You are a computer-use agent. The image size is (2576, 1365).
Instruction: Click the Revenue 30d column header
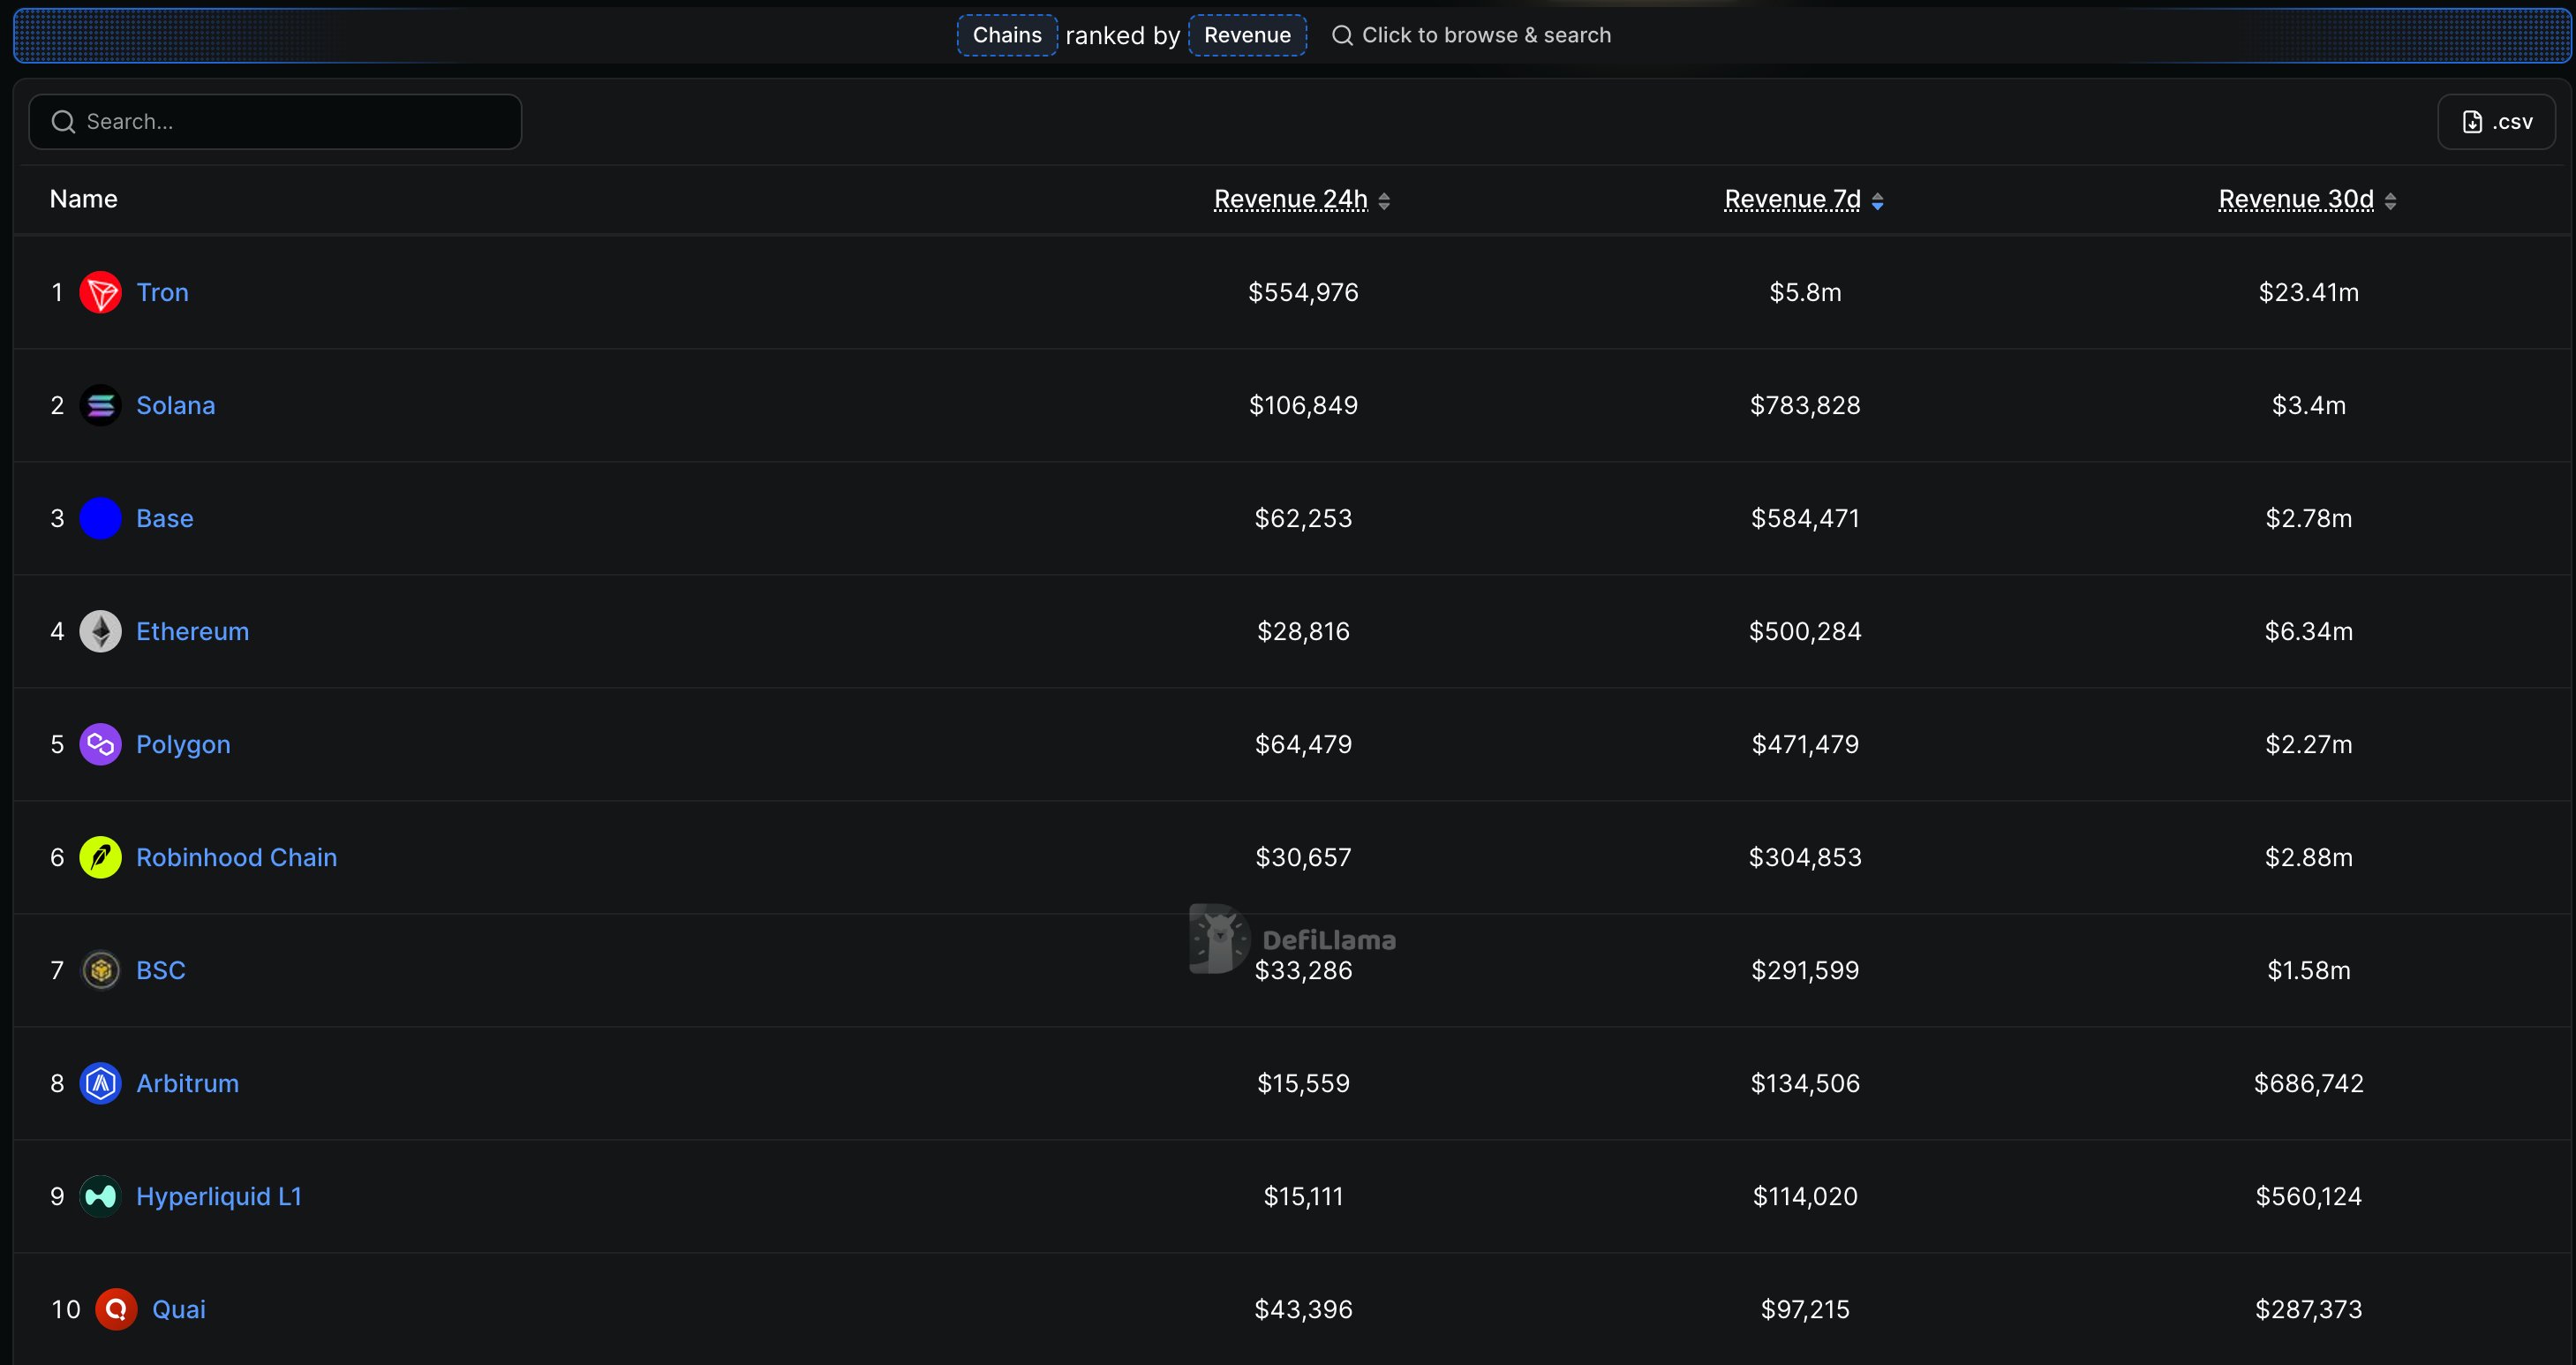[2296, 199]
